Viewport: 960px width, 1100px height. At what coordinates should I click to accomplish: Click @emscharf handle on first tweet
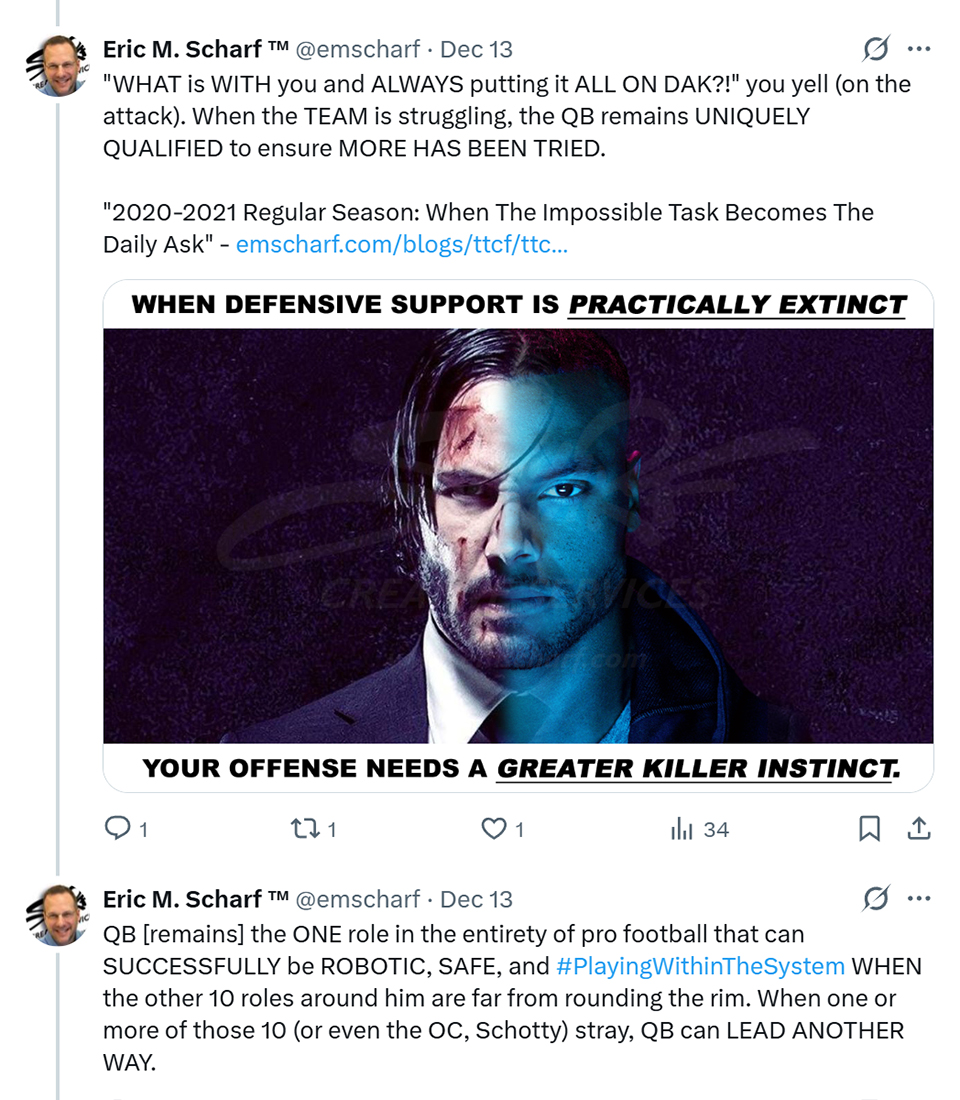pos(357,49)
